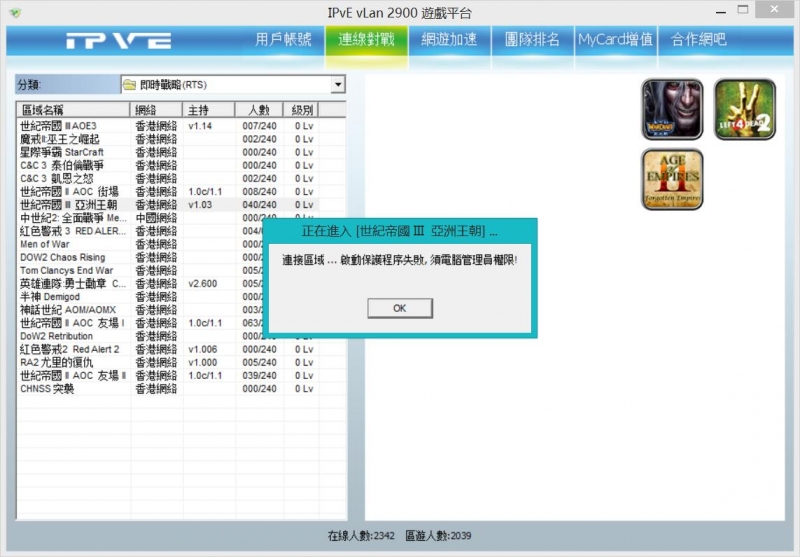Click the 039/240 player count cell

pos(259,376)
